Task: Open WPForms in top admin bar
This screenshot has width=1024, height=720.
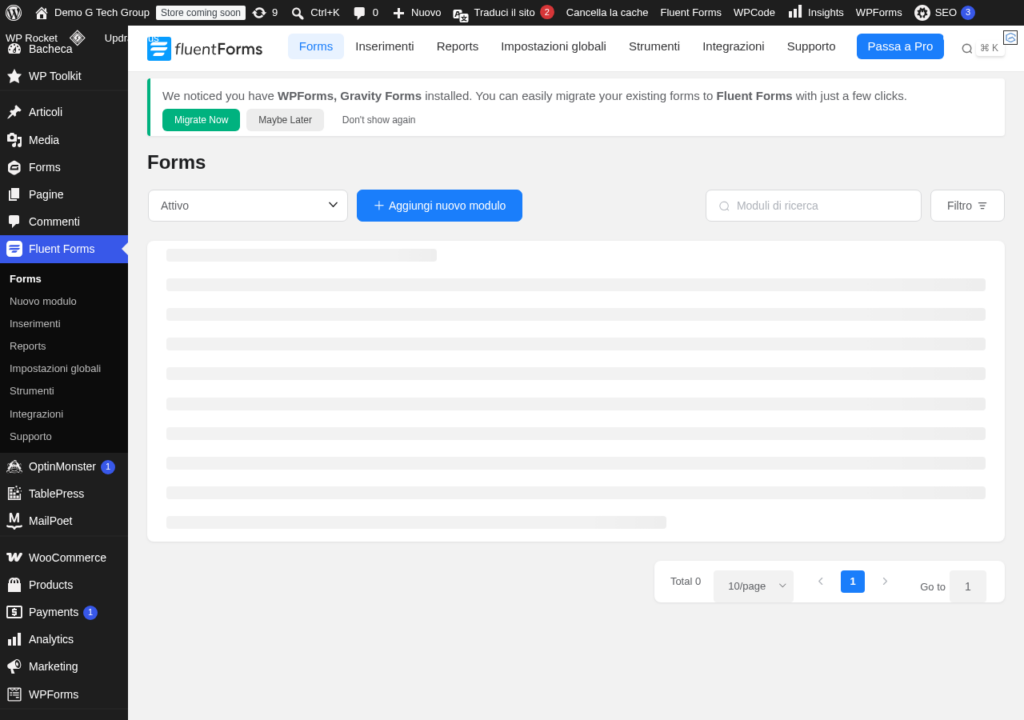Action: [x=878, y=12]
